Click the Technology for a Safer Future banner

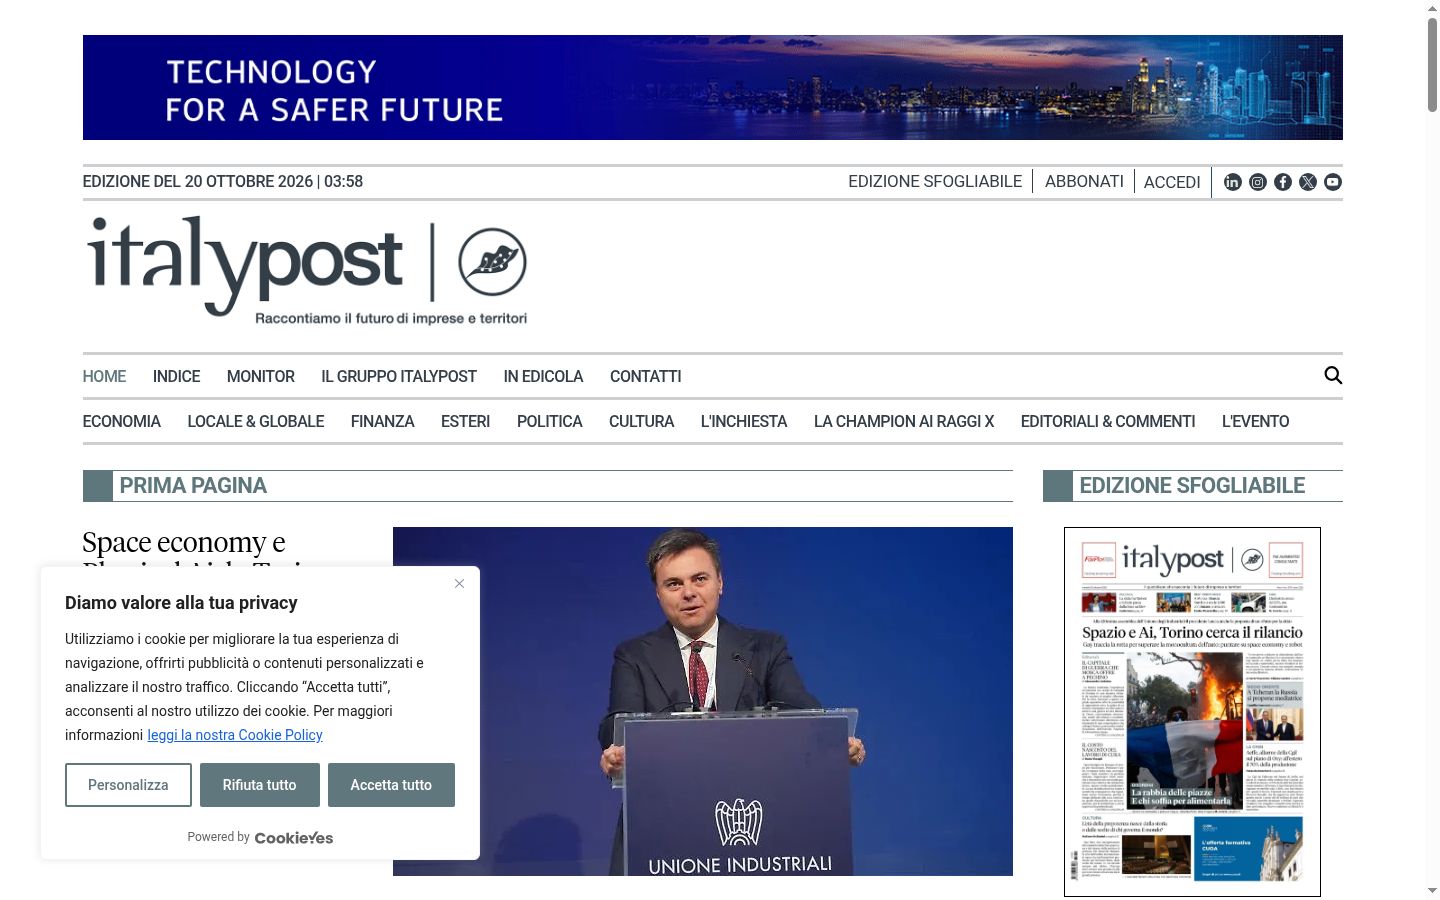point(713,87)
